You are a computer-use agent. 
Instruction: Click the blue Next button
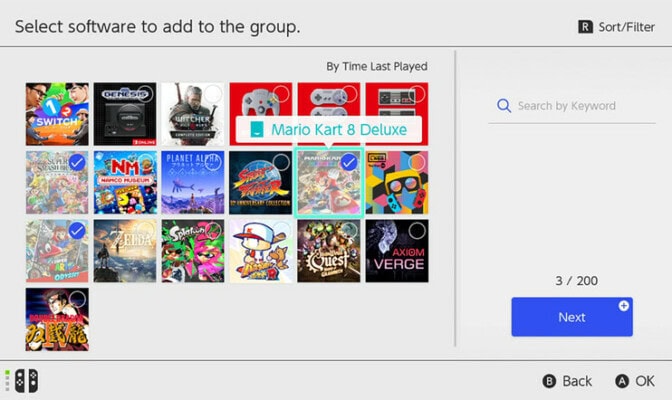[x=572, y=317]
